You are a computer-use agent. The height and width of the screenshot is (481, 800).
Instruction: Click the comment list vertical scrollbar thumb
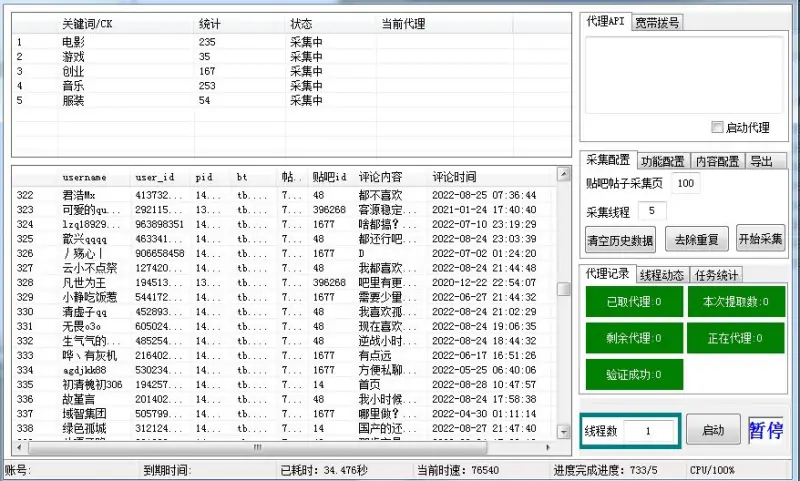pos(564,290)
